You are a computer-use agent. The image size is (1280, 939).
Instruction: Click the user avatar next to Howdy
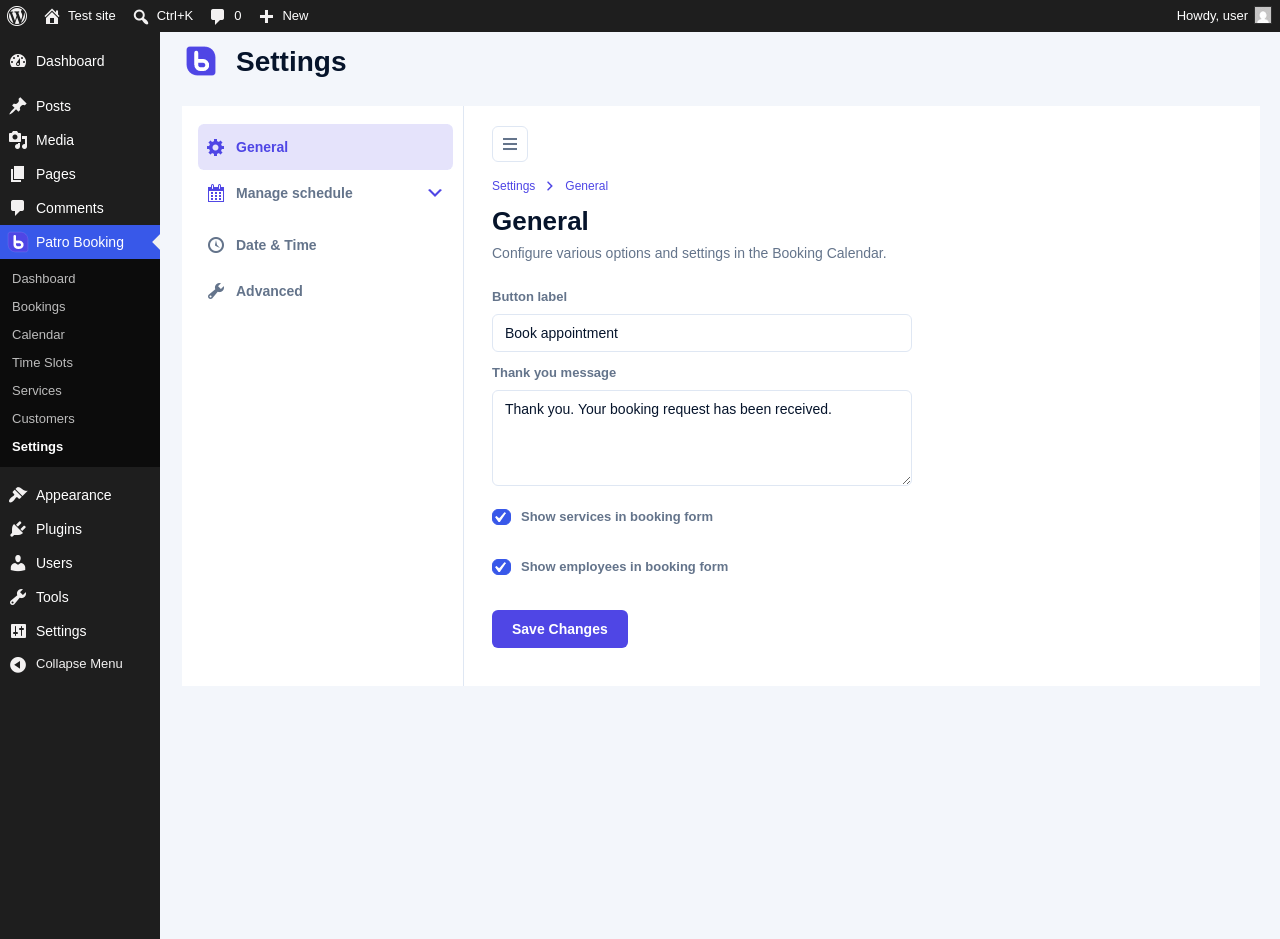1263,15
